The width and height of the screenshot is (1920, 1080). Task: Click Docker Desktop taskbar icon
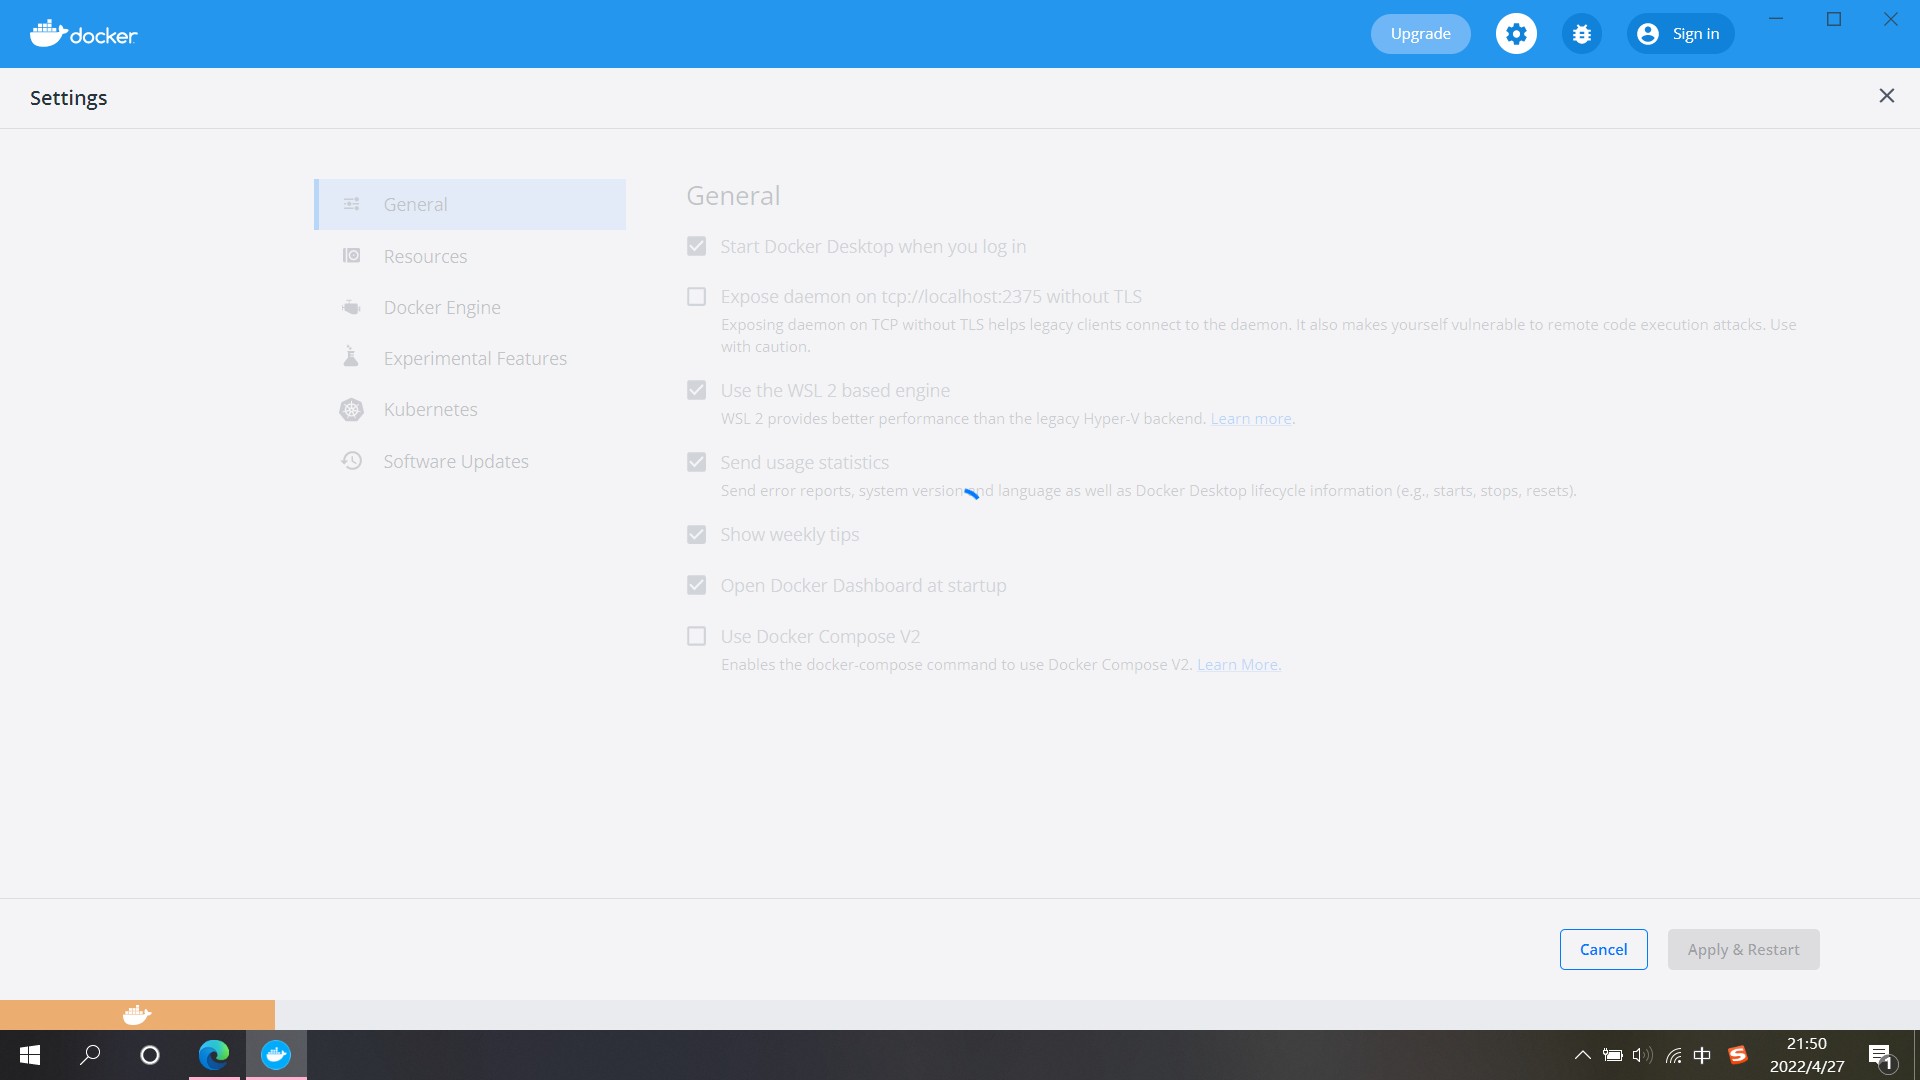coord(276,1055)
